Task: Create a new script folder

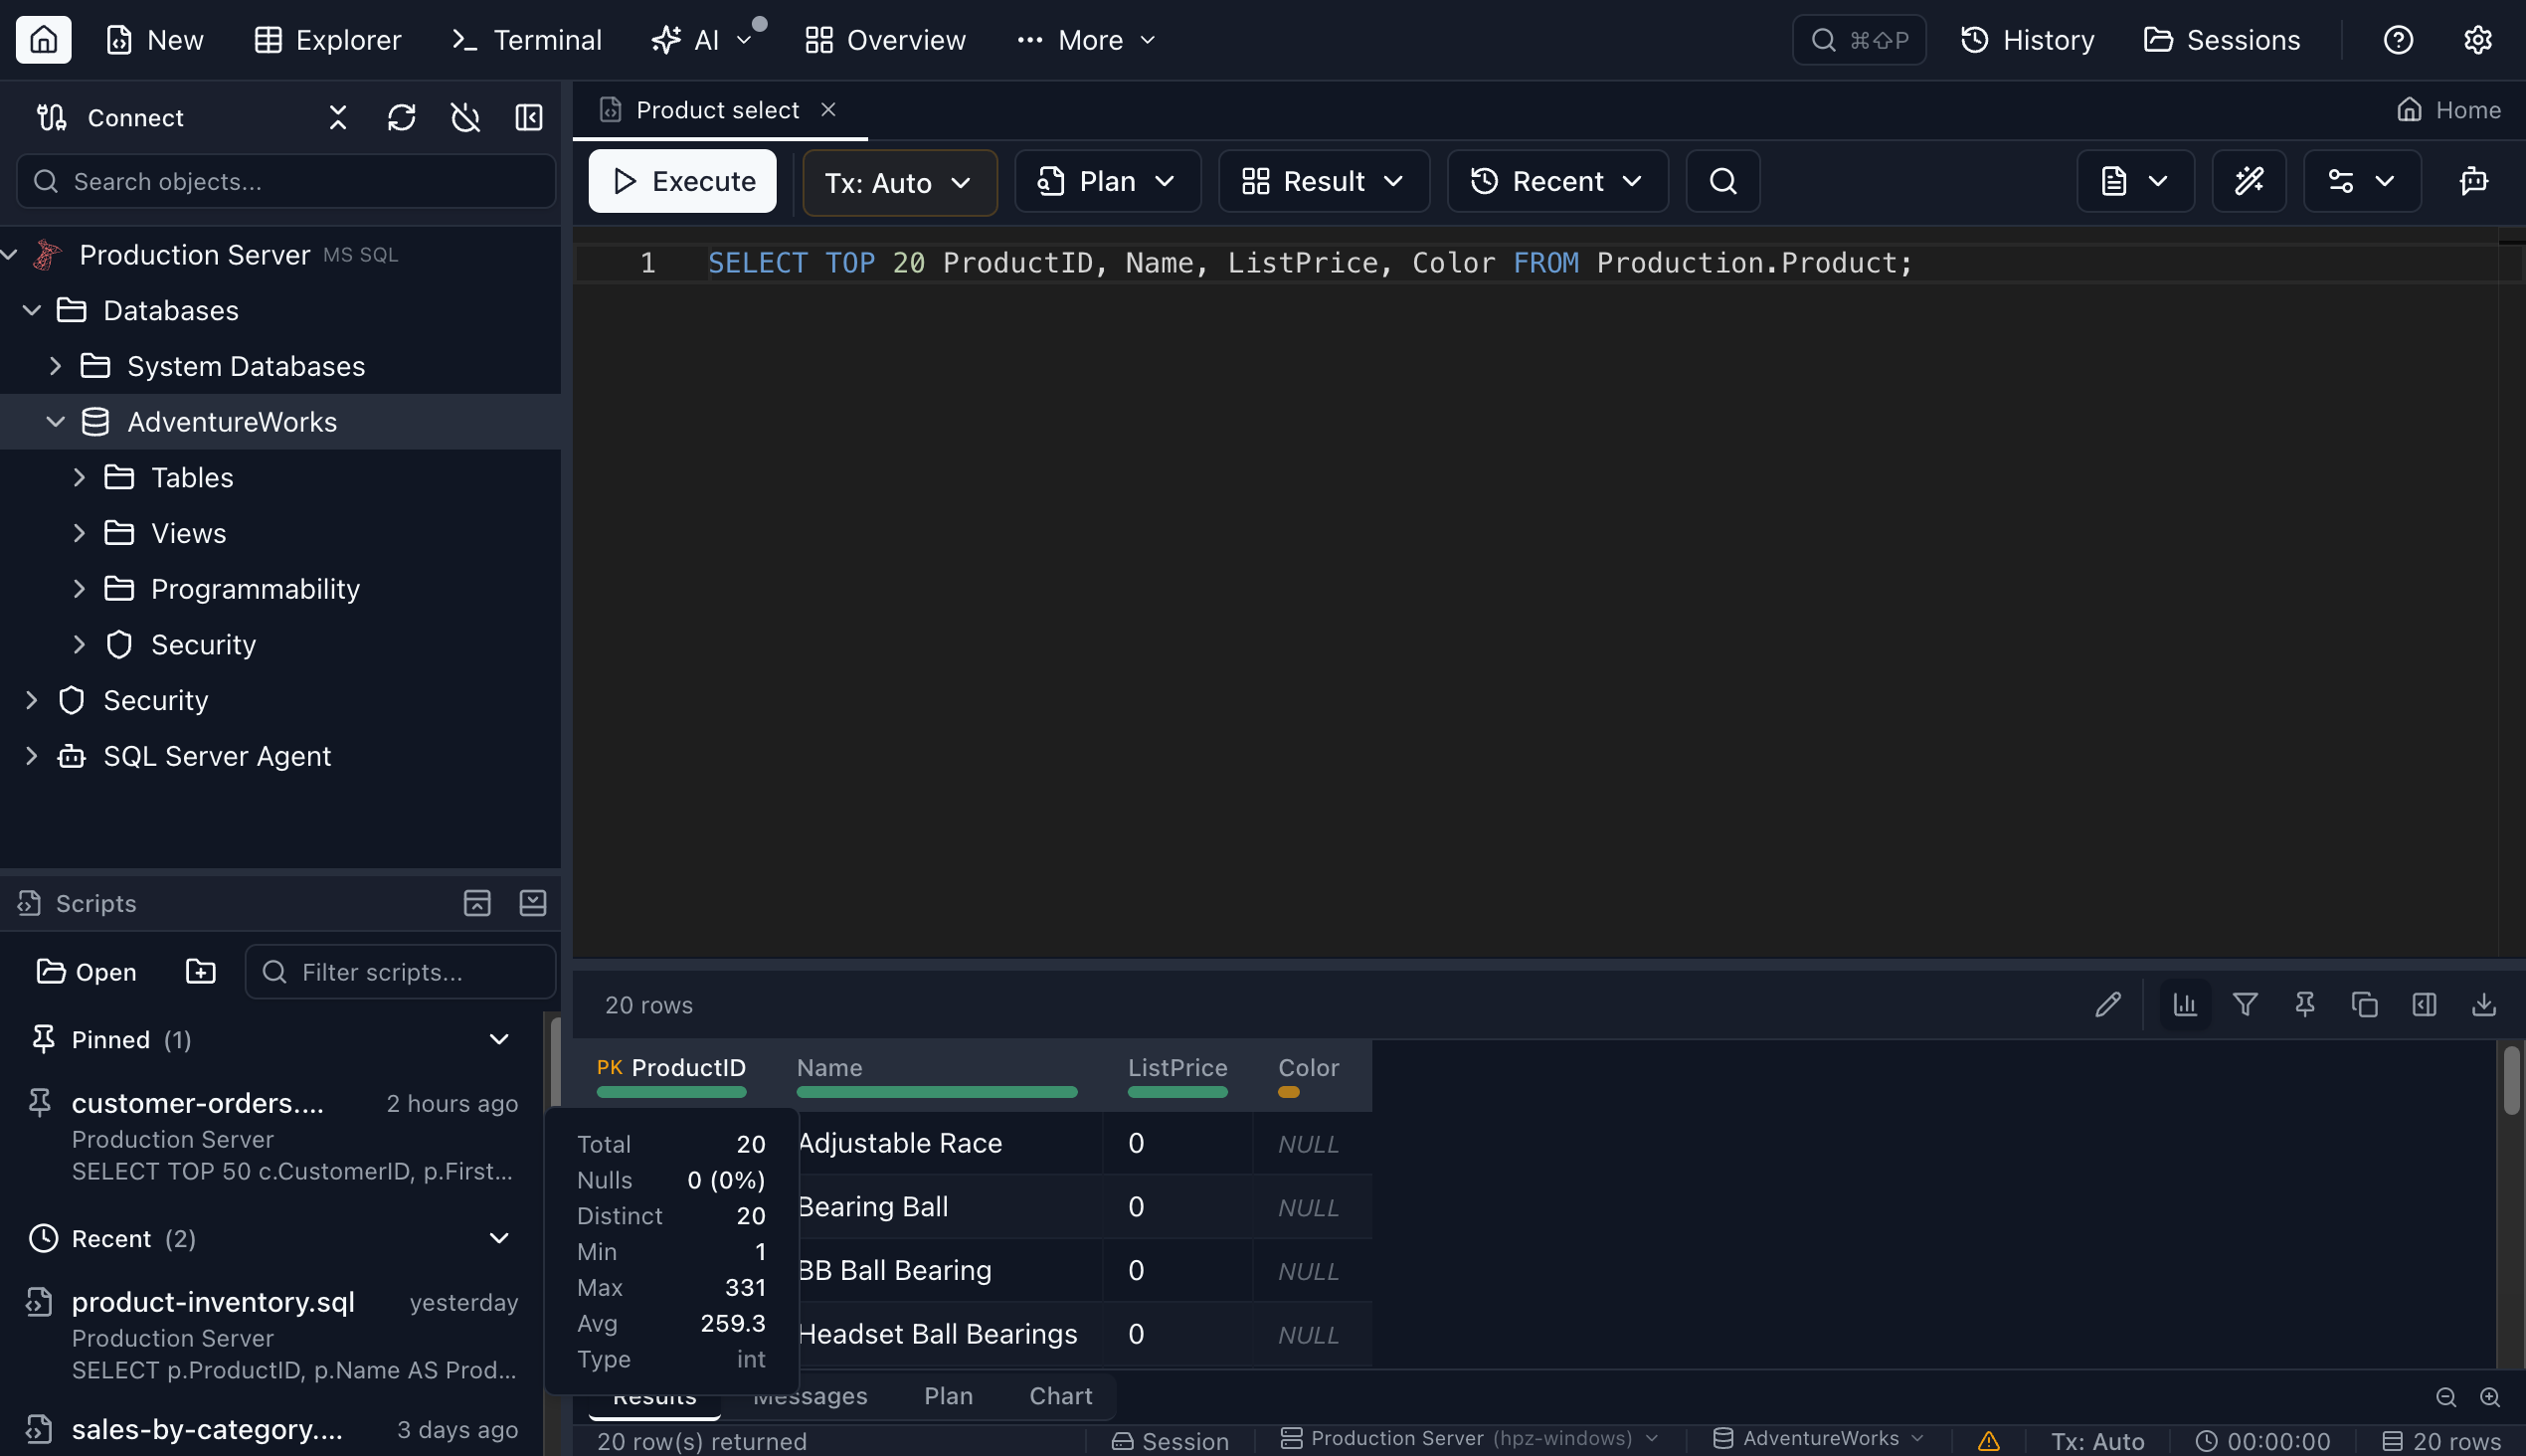Action: 201,972
